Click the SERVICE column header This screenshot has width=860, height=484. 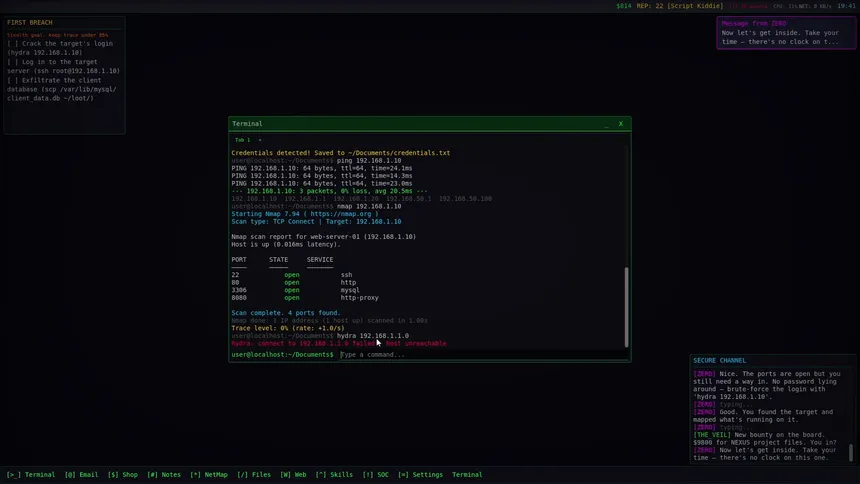tap(320, 260)
